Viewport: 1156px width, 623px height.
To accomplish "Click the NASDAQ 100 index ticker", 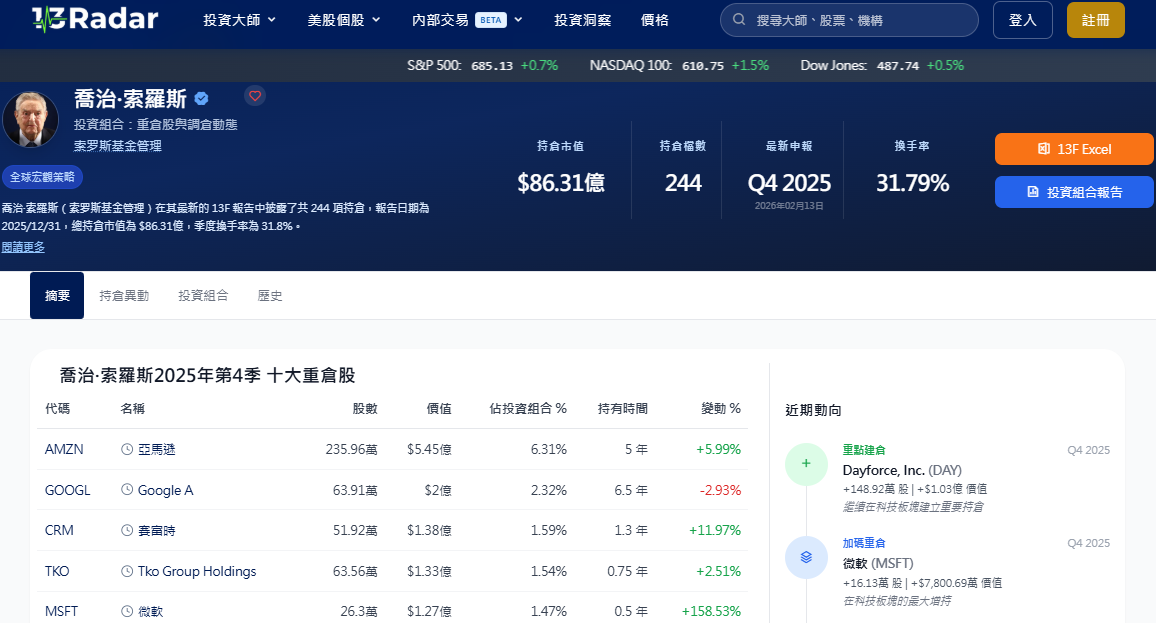I will pos(679,66).
